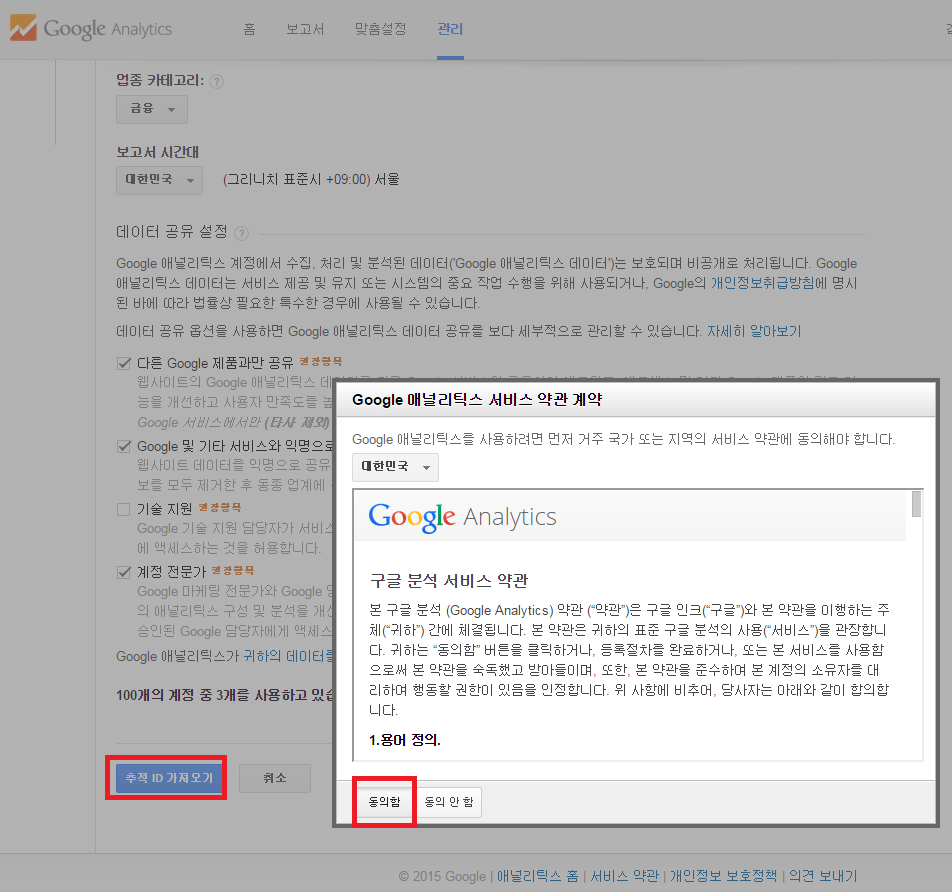Expand the 대한민국 time zone country dropdown
This screenshot has width=952, height=892.
[x=159, y=180]
